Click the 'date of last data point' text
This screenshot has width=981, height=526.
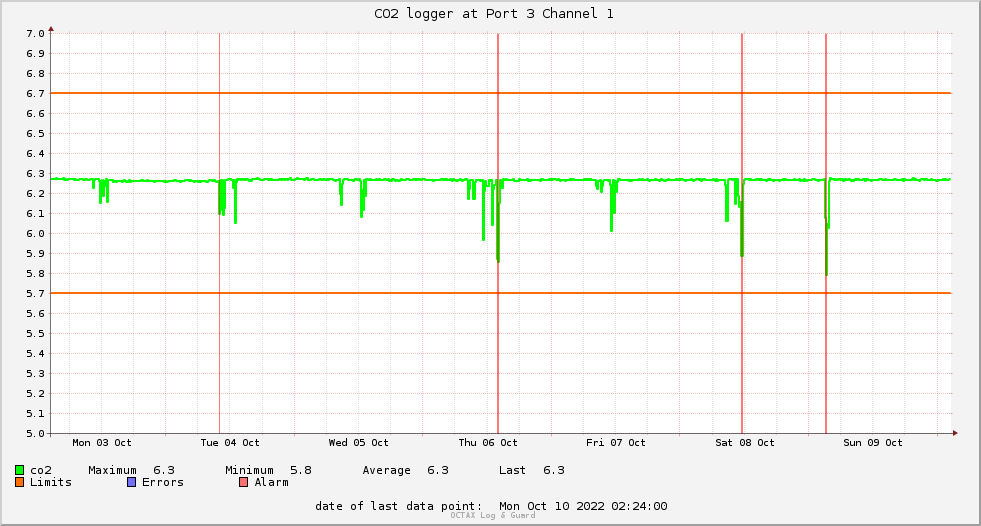(399, 506)
